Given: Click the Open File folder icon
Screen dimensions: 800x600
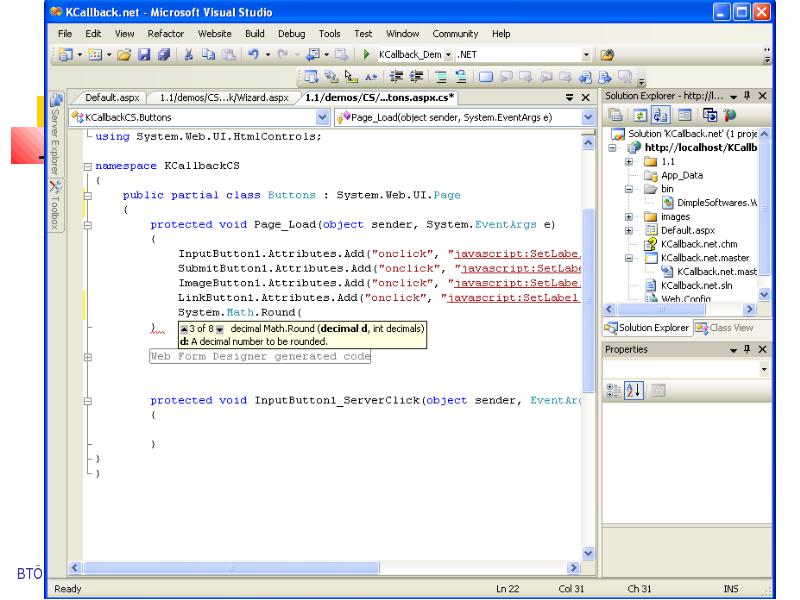Looking at the screenshot, I should [124, 55].
